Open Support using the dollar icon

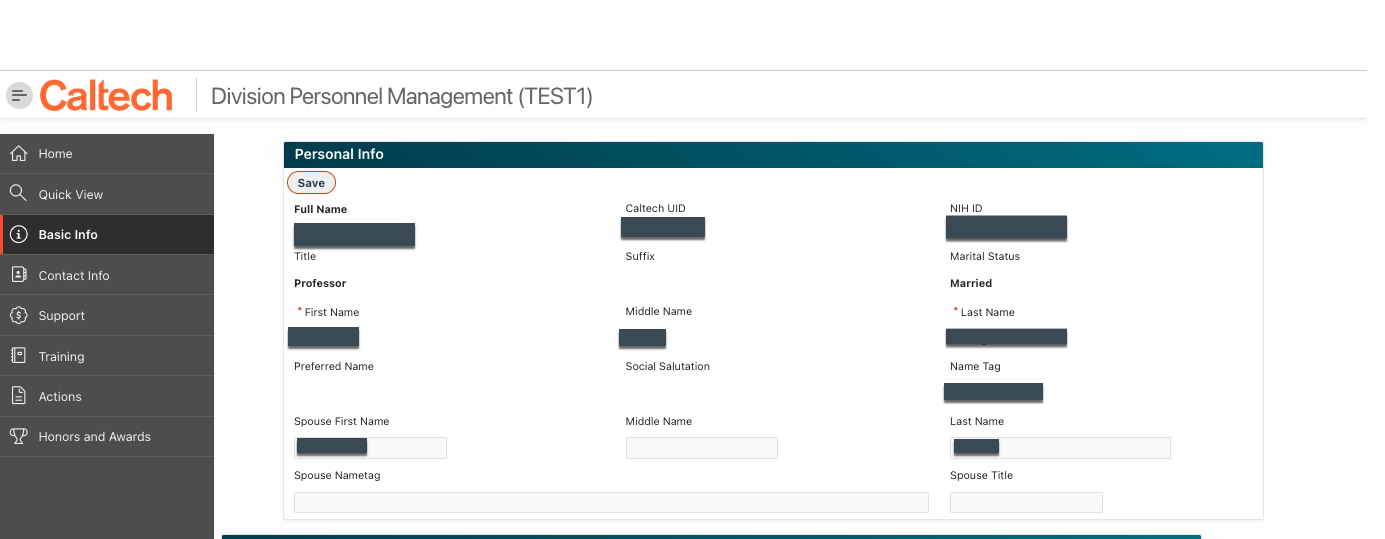(x=18, y=315)
